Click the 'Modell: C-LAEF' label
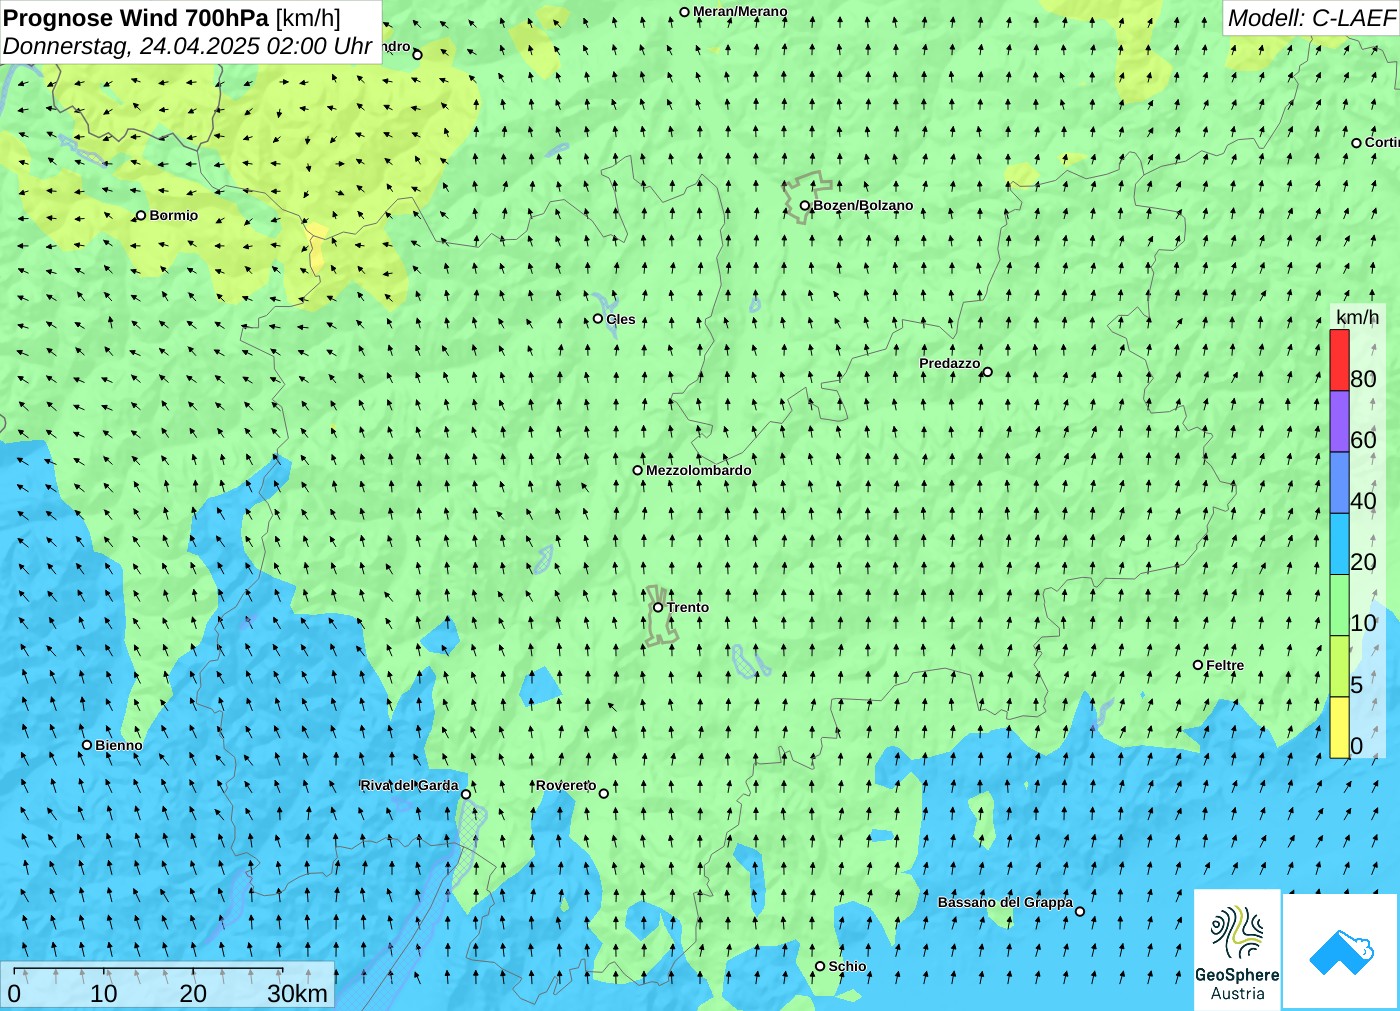Image resolution: width=1400 pixels, height=1011 pixels. tap(1311, 18)
